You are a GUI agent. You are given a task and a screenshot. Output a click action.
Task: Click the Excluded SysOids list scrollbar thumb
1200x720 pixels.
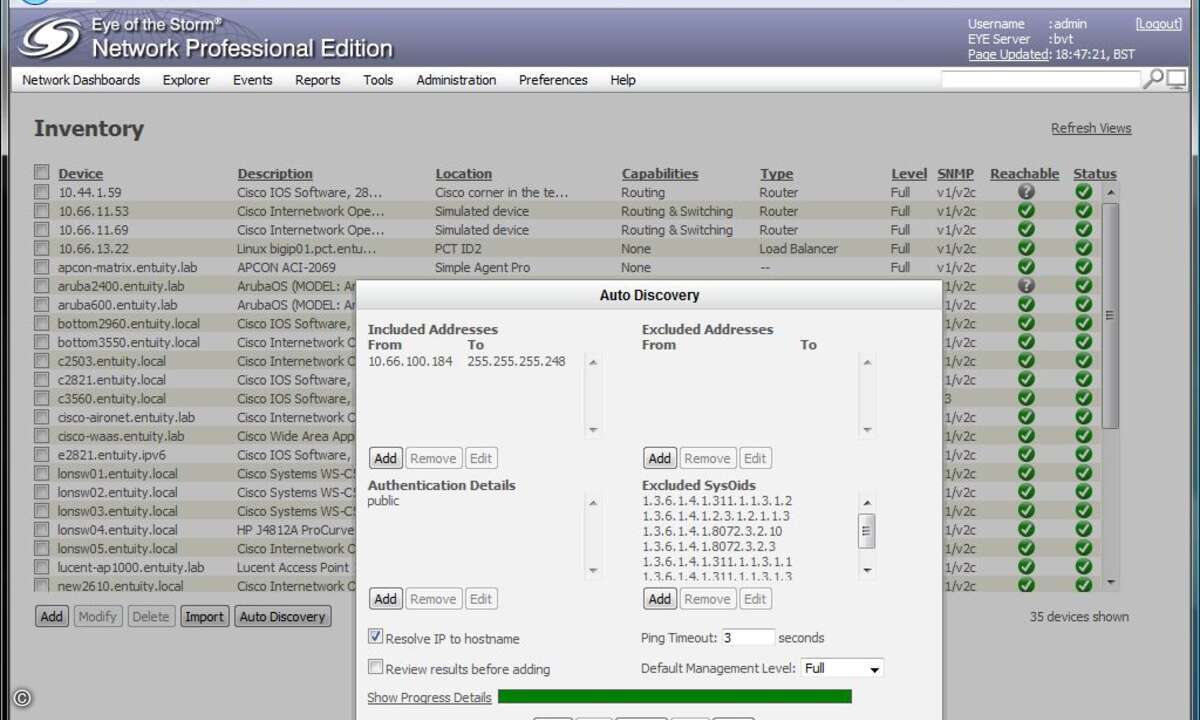tap(867, 531)
